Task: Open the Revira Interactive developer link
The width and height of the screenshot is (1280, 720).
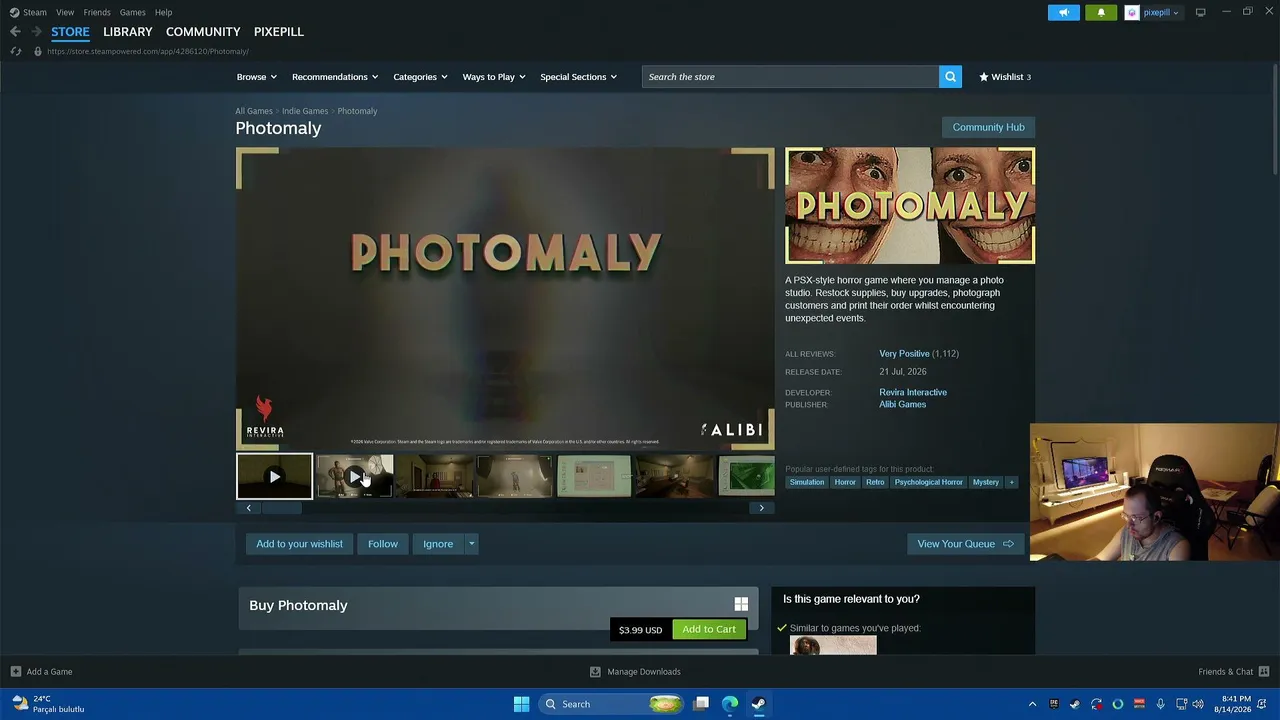Action: 913,392
